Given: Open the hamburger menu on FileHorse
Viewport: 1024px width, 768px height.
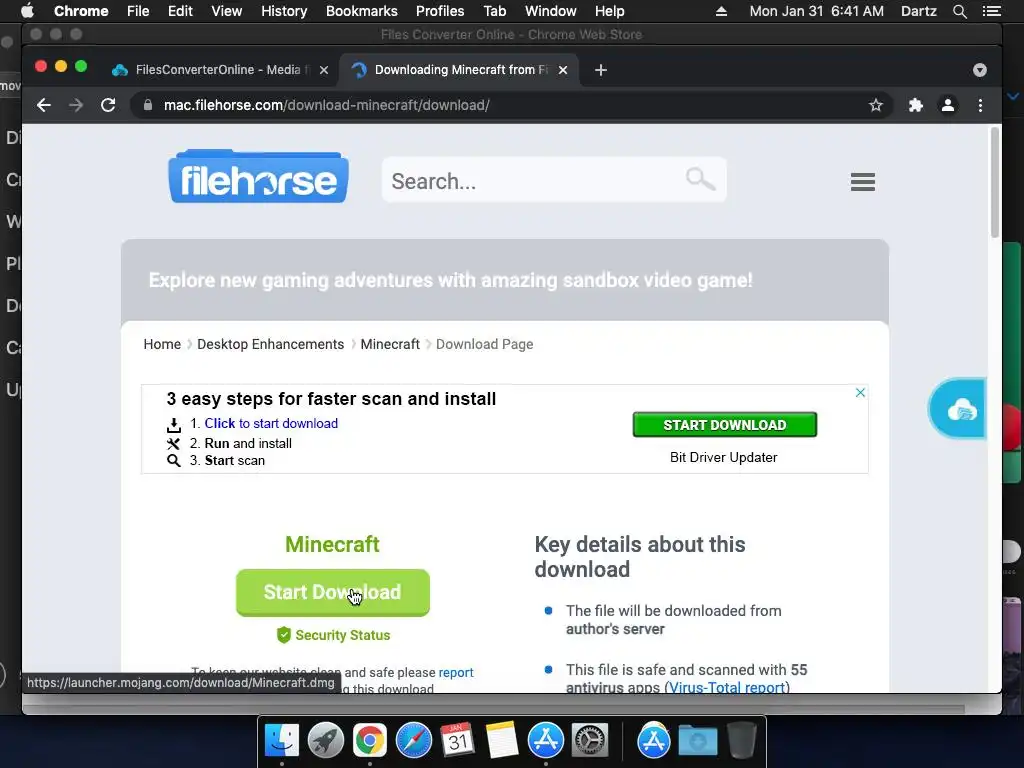Looking at the screenshot, I should [863, 182].
